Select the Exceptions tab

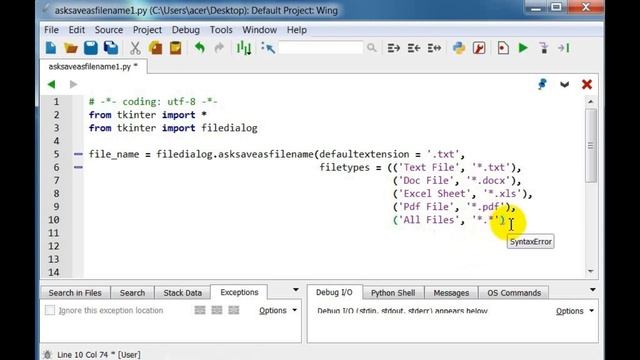[x=239, y=292]
